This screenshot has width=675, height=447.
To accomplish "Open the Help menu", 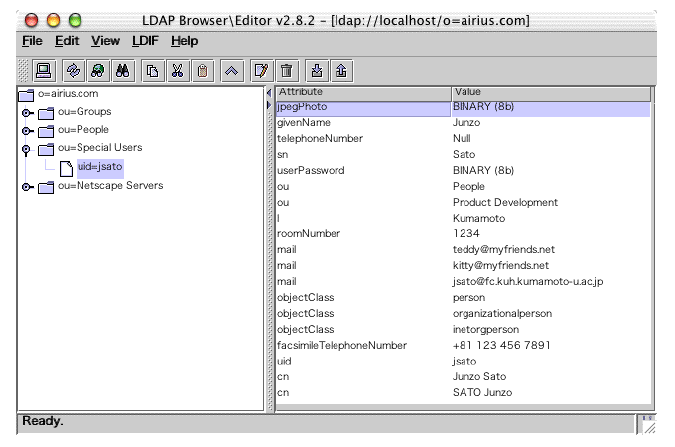I will tap(185, 41).
